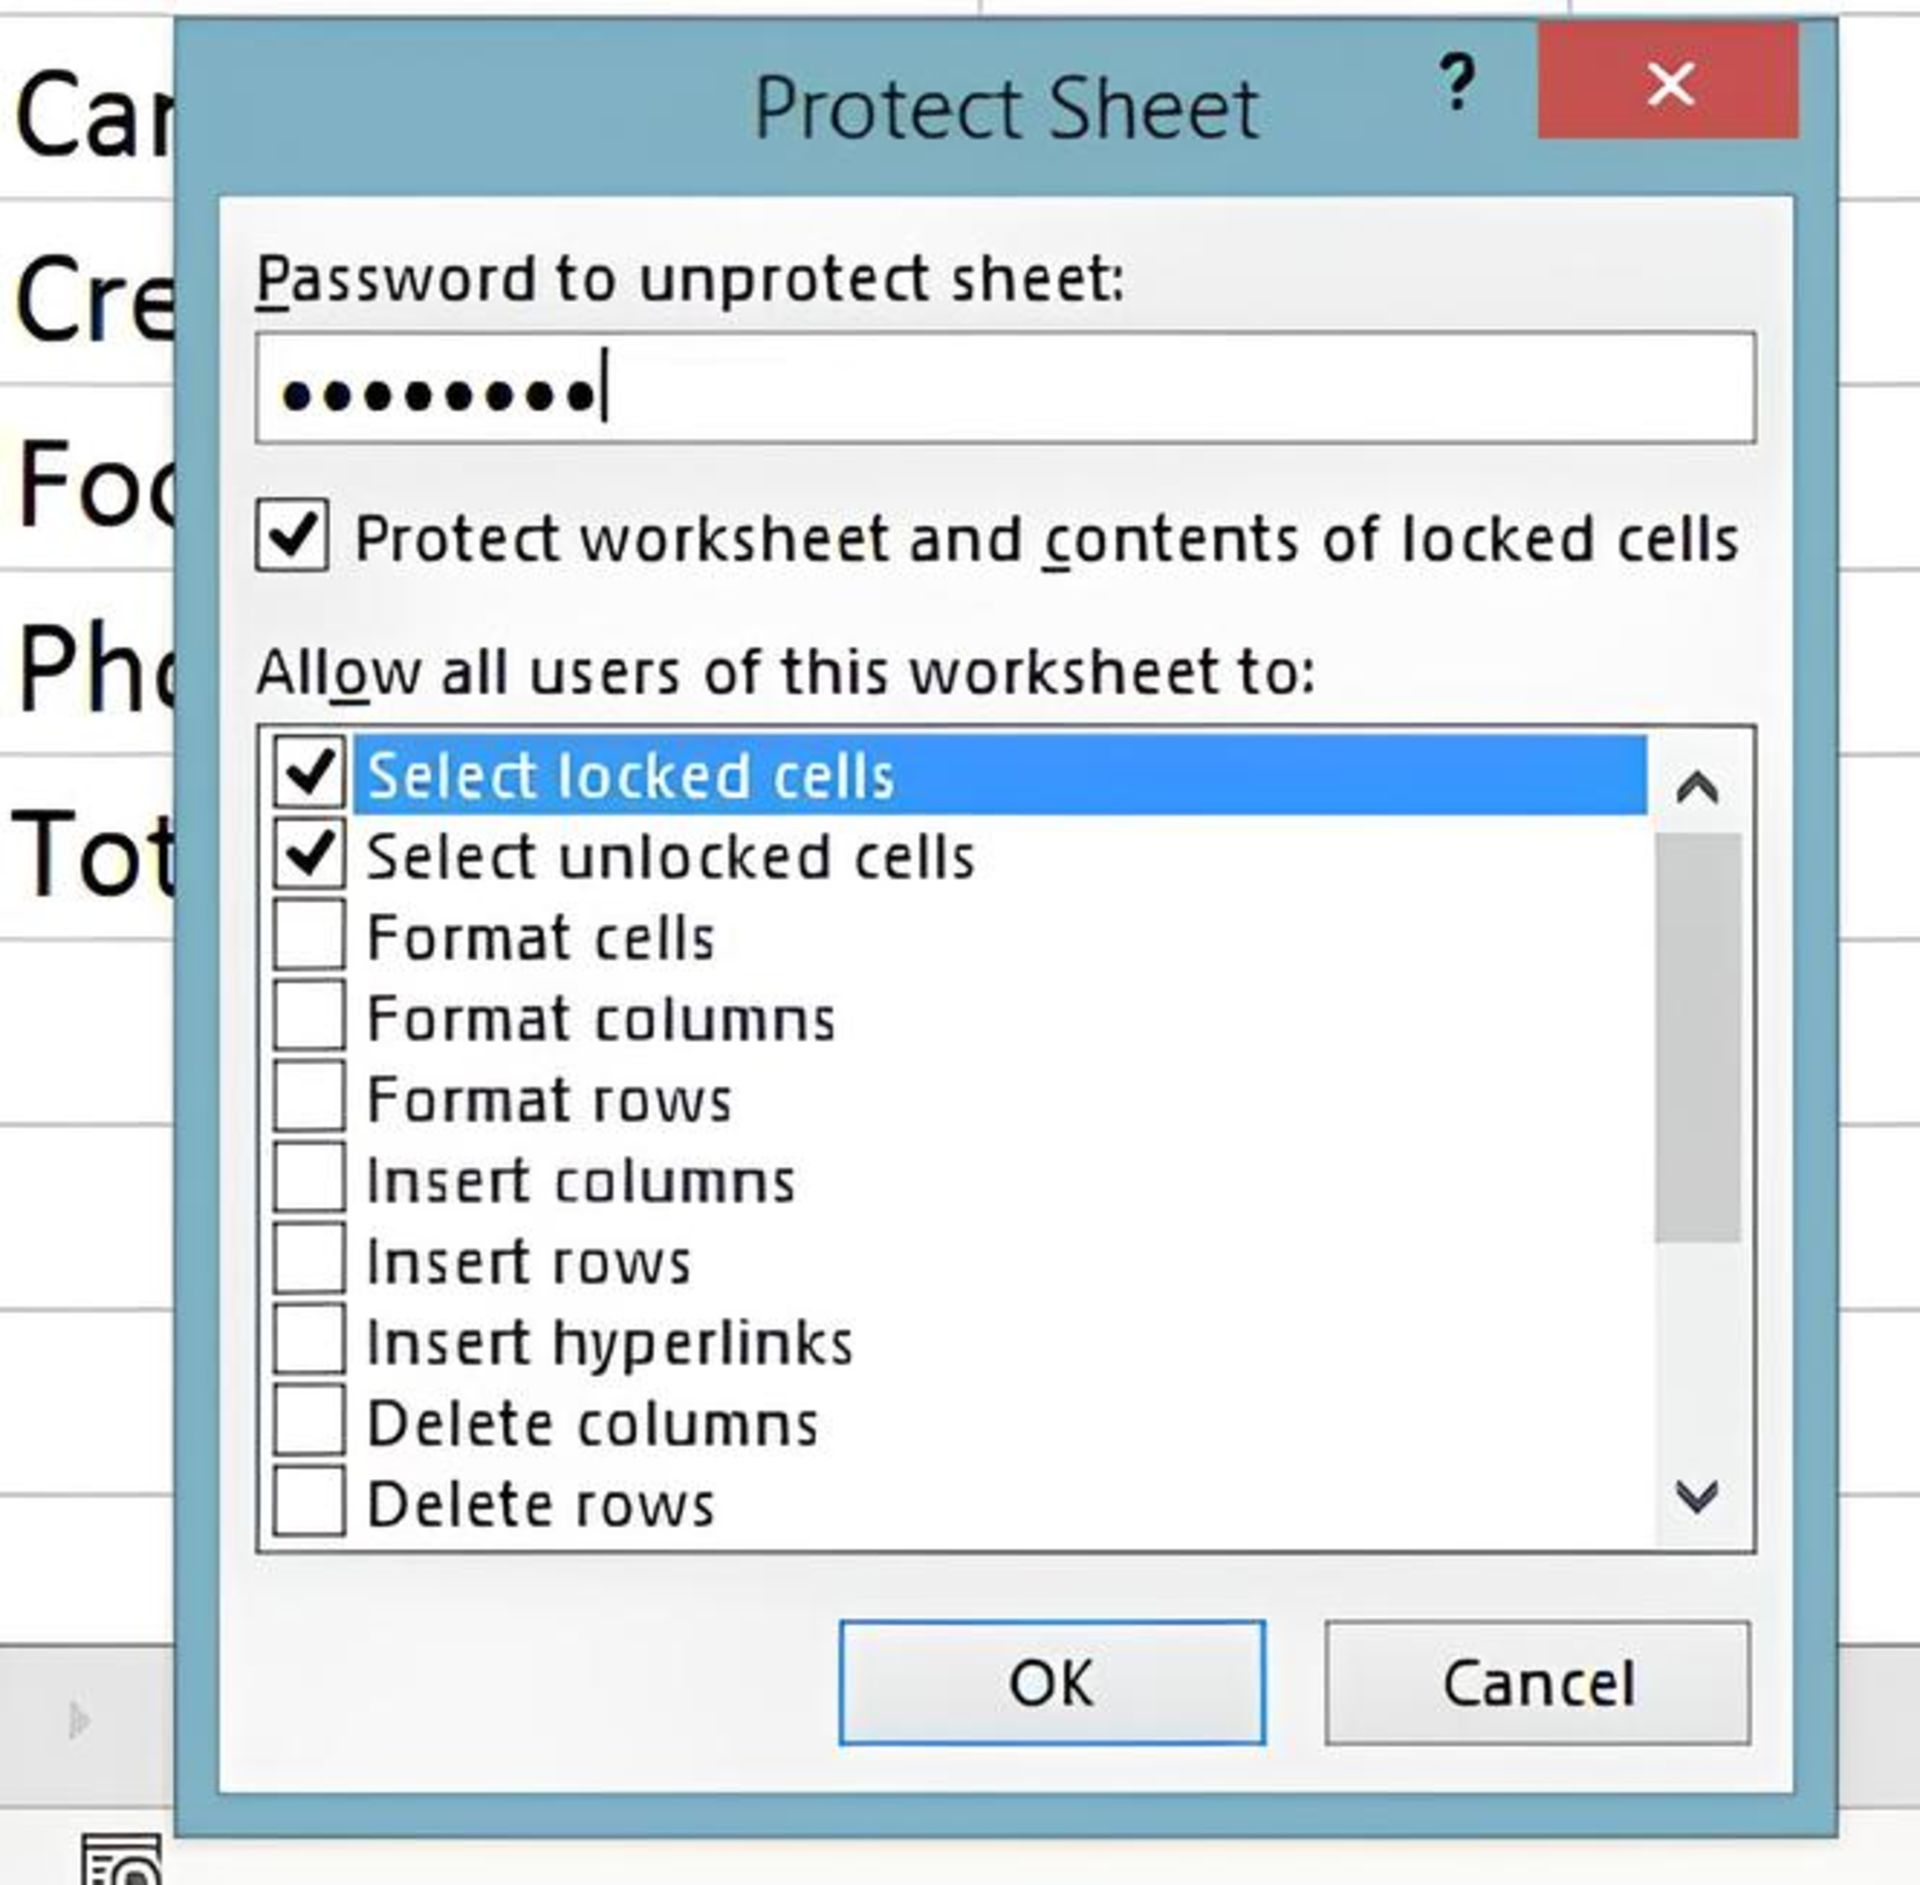Click the Cancel button
The height and width of the screenshot is (1885, 1920).
[1538, 1683]
